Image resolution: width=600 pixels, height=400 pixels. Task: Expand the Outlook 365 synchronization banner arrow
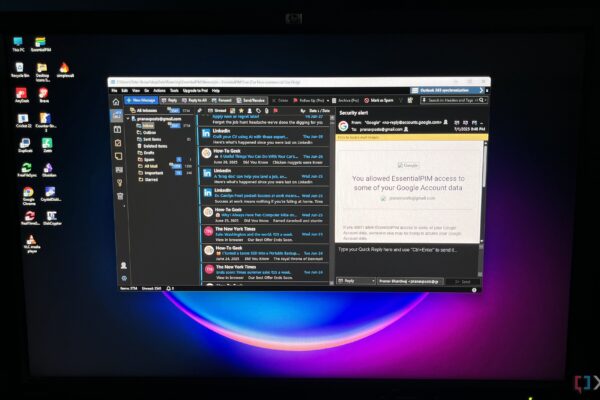click(x=481, y=90)
